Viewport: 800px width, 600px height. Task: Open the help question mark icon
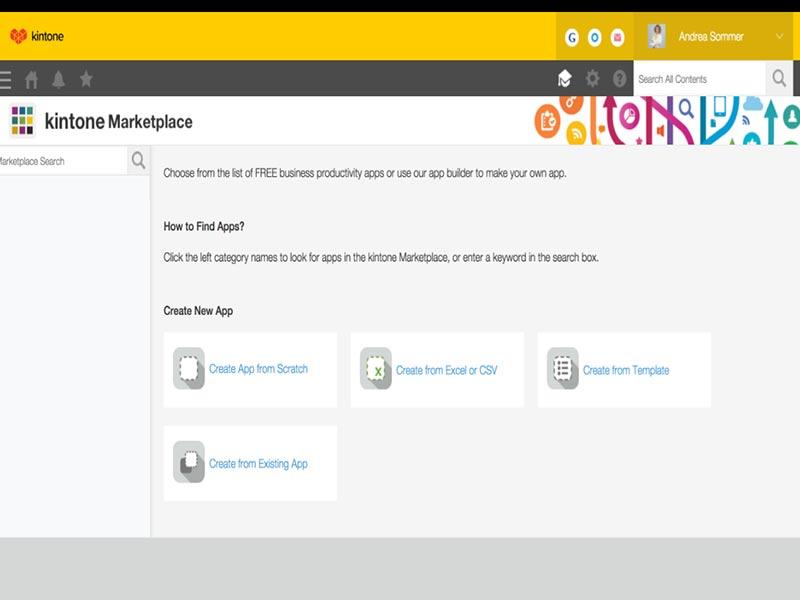pyautogui.click(x=619, y=79)
